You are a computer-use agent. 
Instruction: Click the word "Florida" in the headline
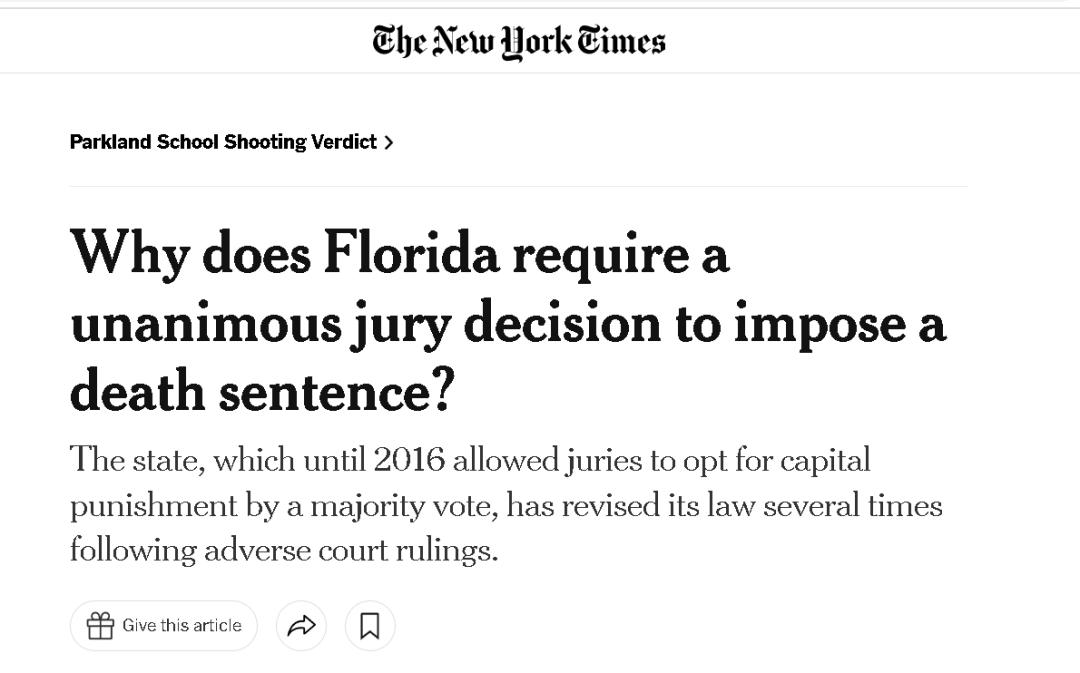[x=410, y=254]
